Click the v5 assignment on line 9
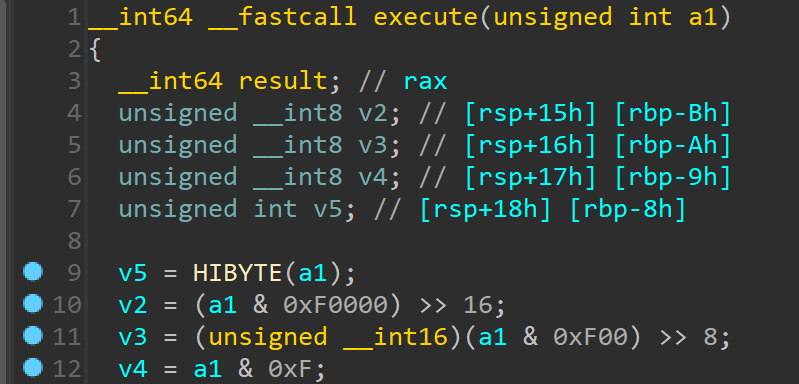This screenshot has height=384, width=799. pyautogui.click(x=133, y=273)
